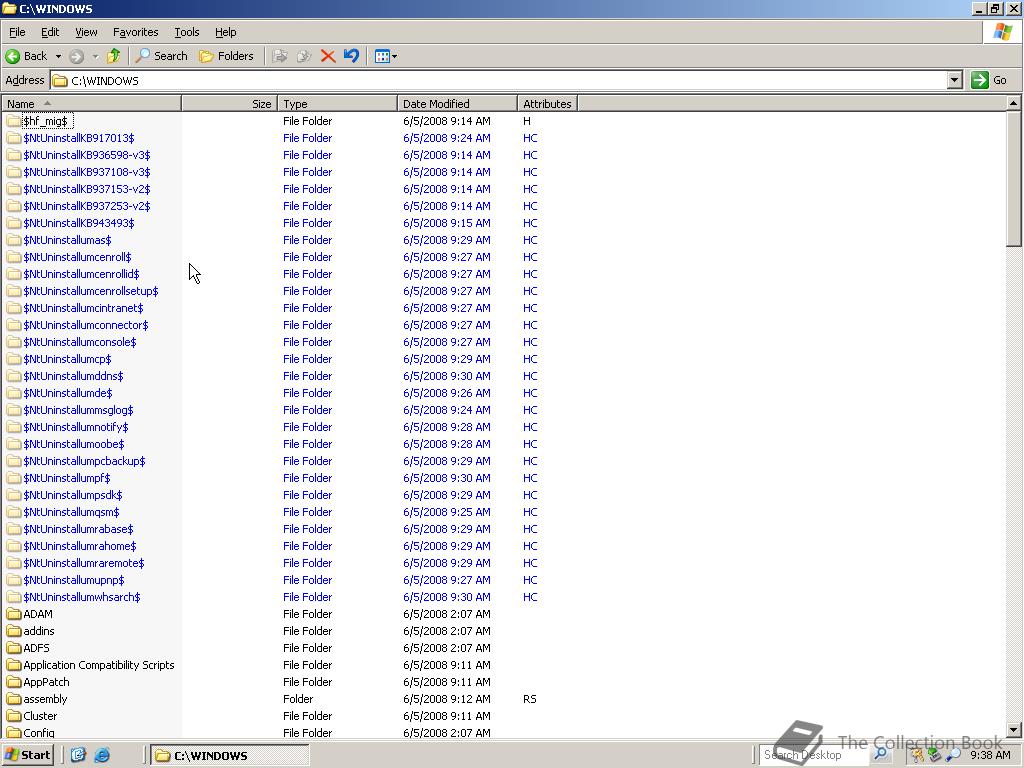
Task: Click the address bar showing C:\WINDOWS
Action: coord(499,80)
